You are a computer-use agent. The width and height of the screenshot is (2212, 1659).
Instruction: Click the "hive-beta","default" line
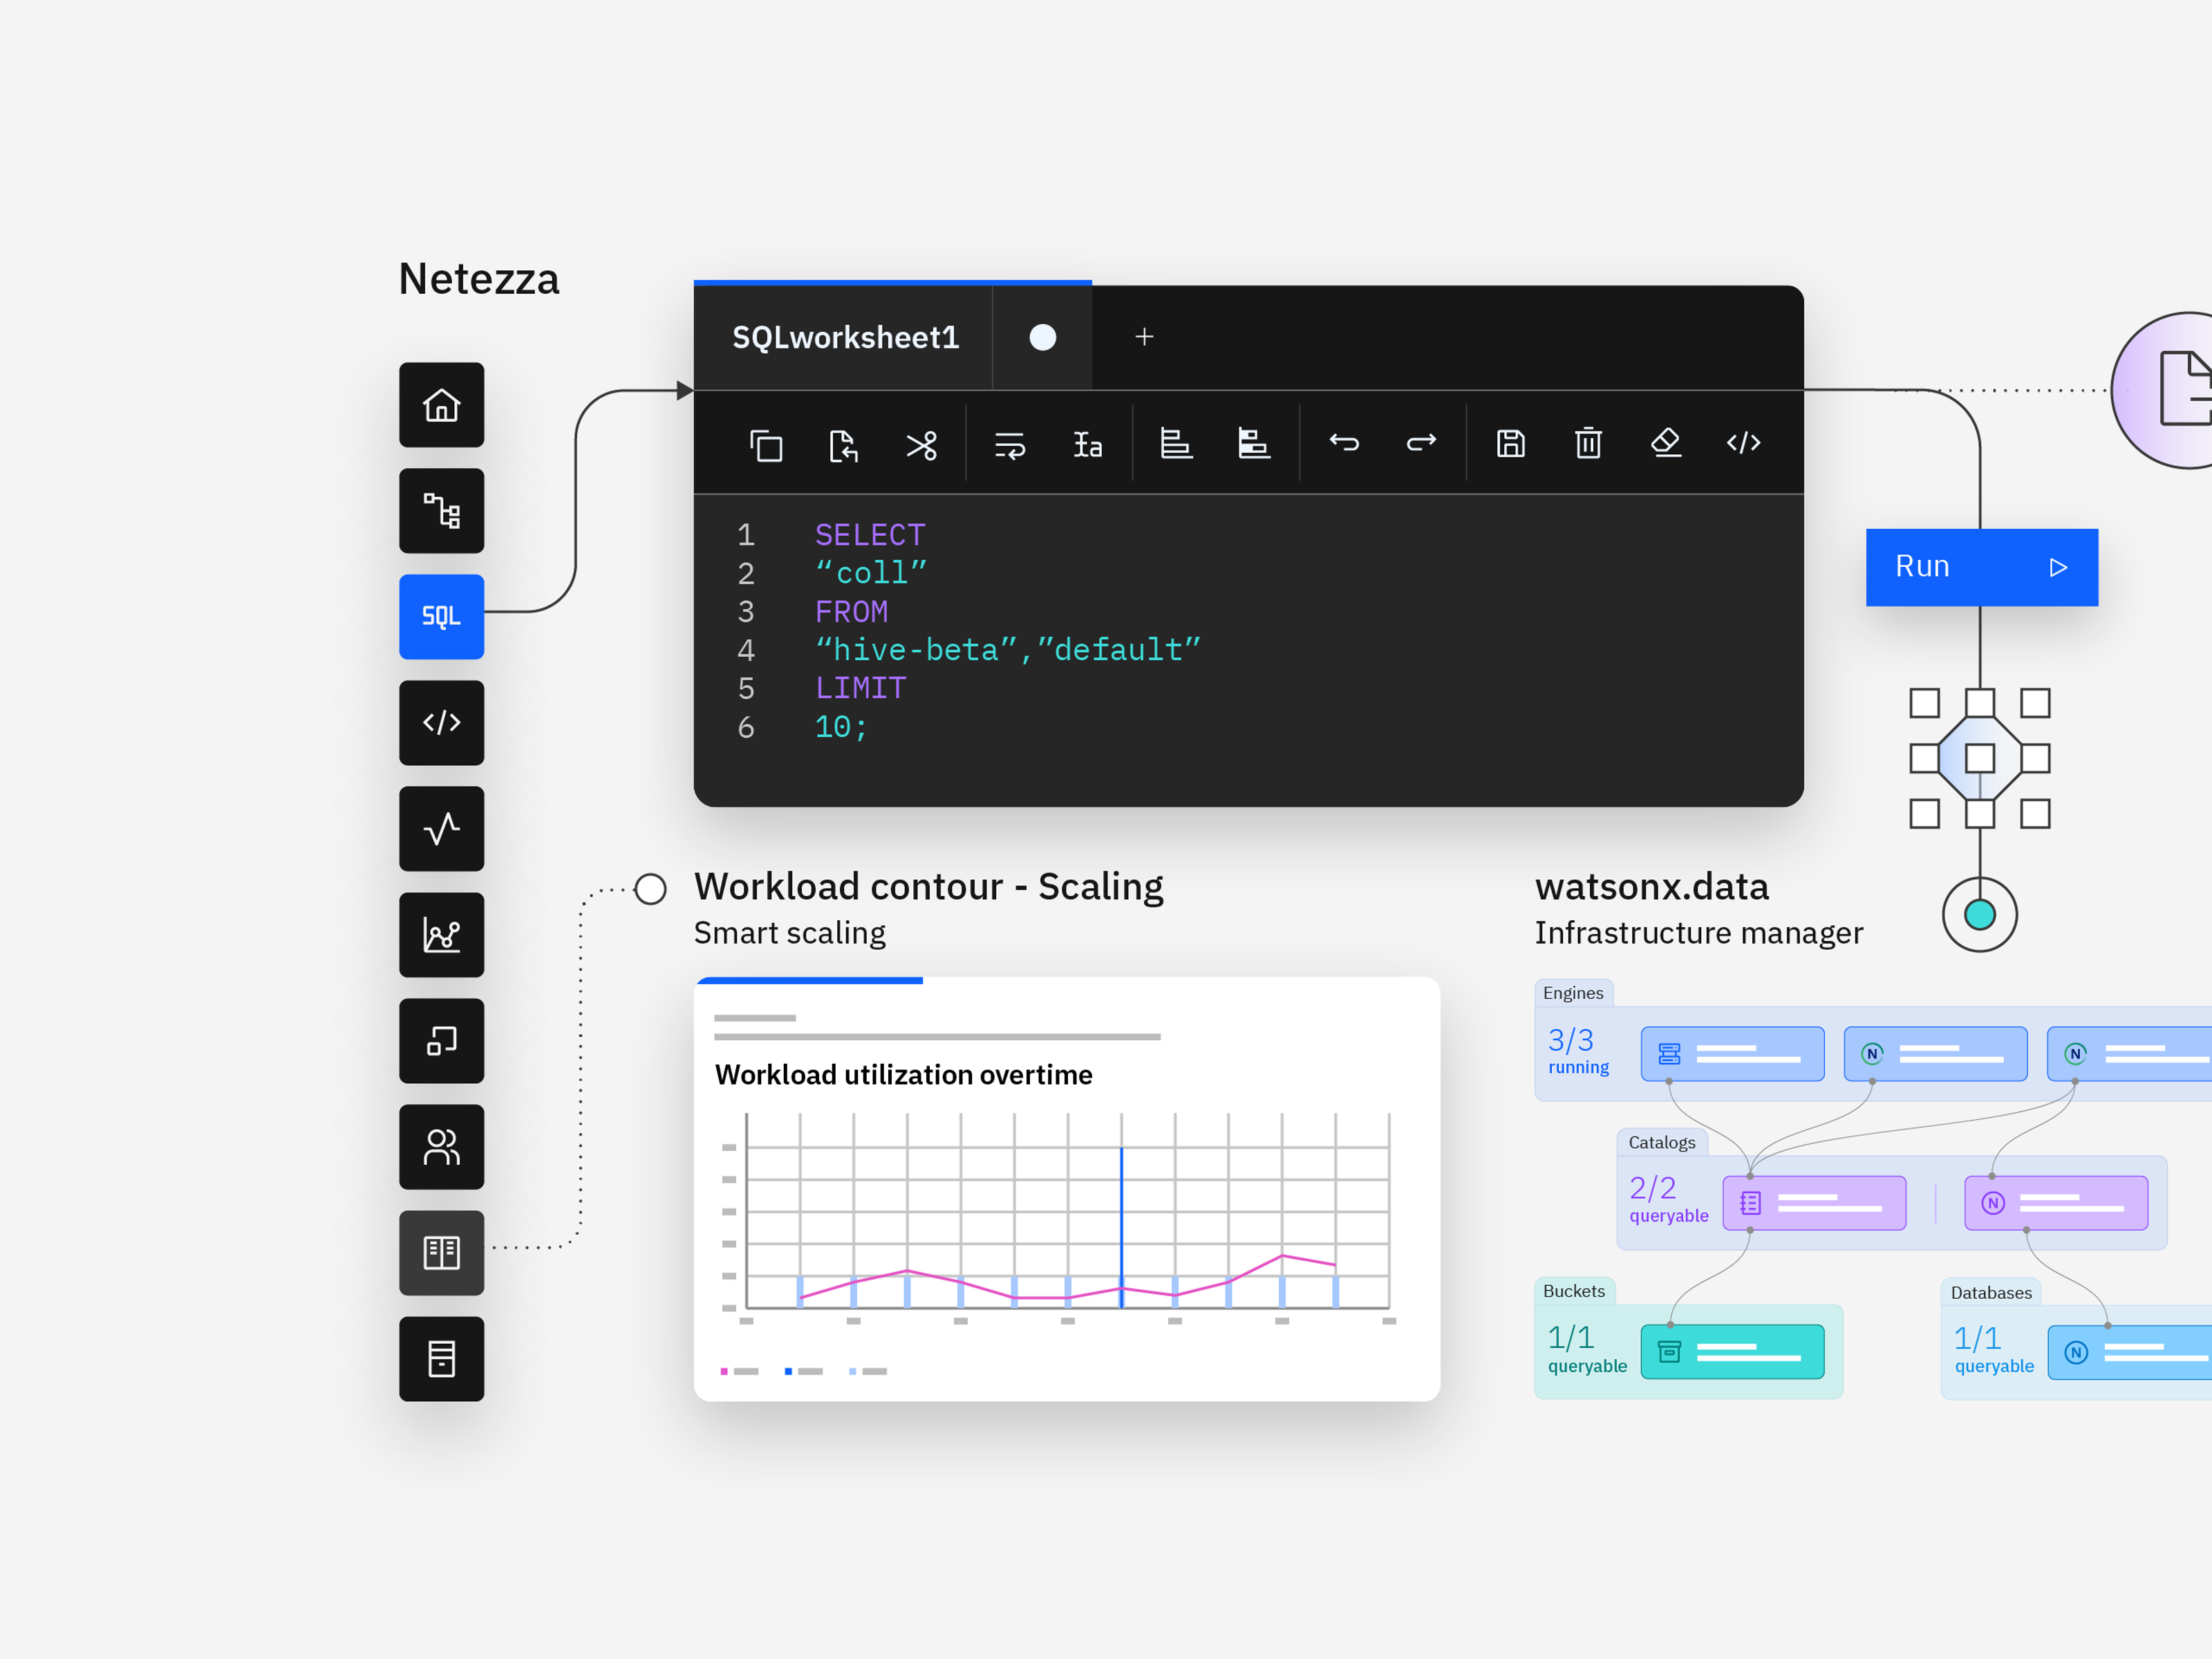1008,650
